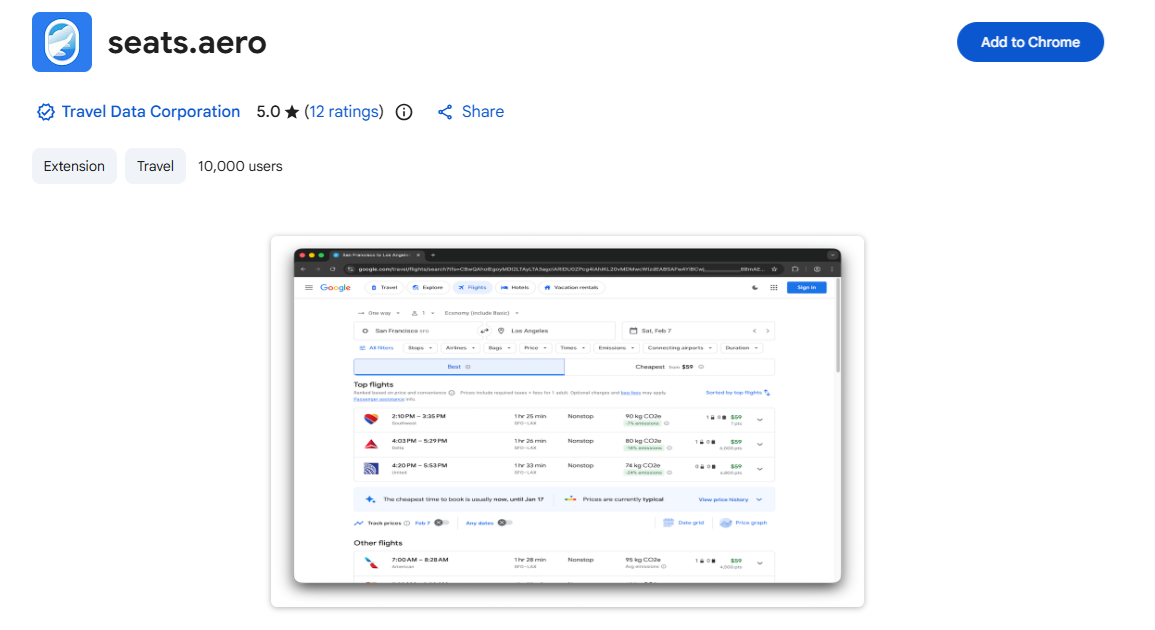This screenshot has height=630, width=1155.
Task: Click the 10,000 users text
Action: pos(240,166)
